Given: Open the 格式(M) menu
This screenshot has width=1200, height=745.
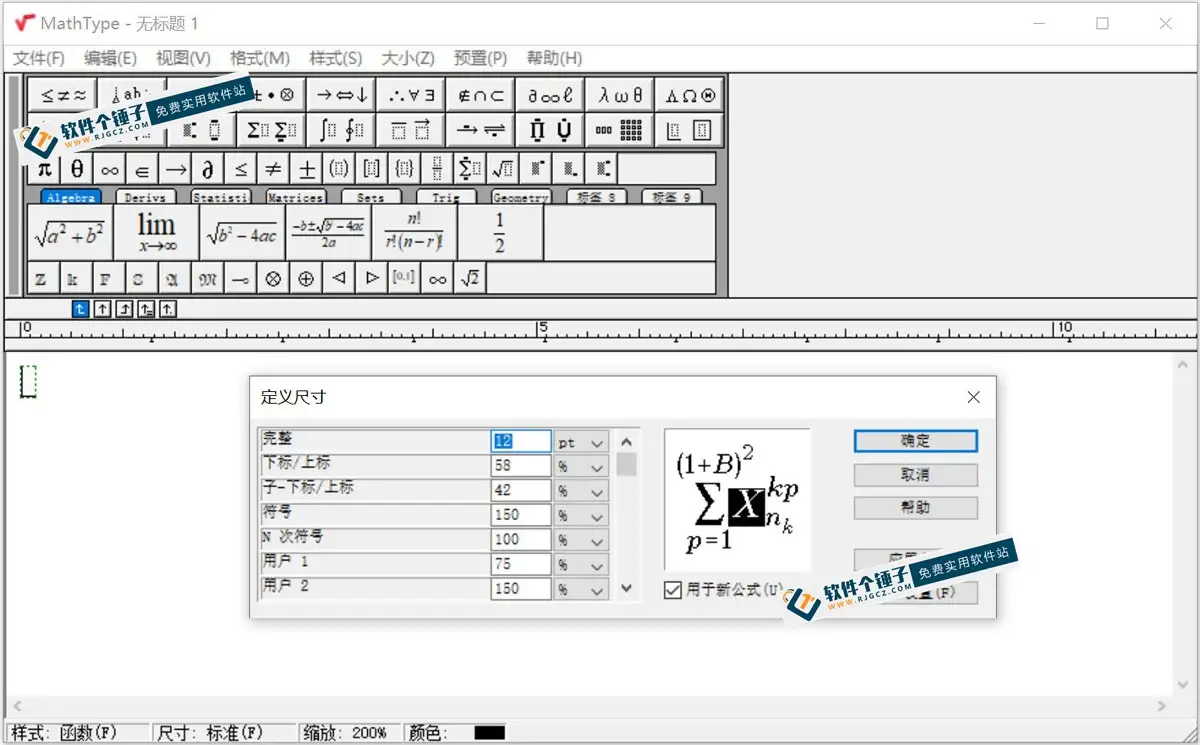Looking at the screenshot, I should [x=260, y=58].
